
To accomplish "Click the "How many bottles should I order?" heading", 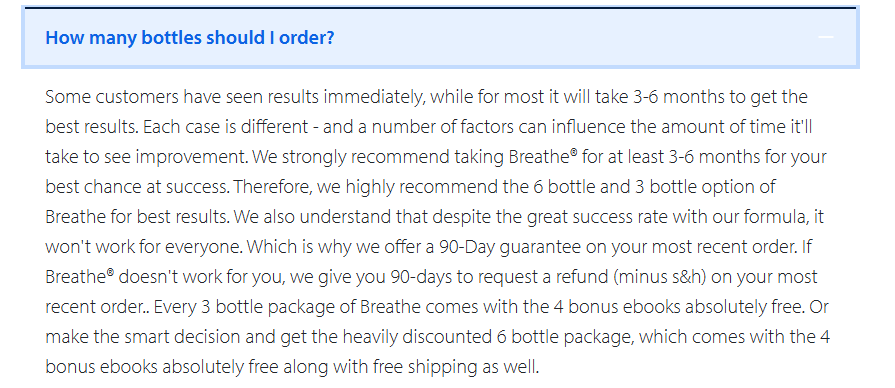I will point(190,38).
